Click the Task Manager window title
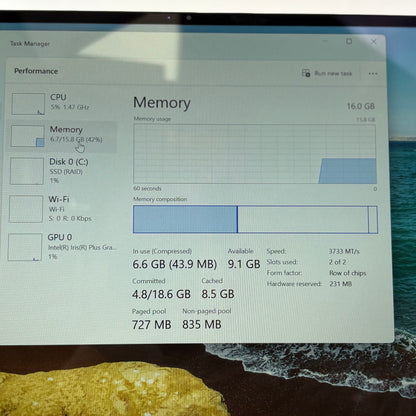Image resolution: width=416 pixels, height=416 pixels. (30, 44)
